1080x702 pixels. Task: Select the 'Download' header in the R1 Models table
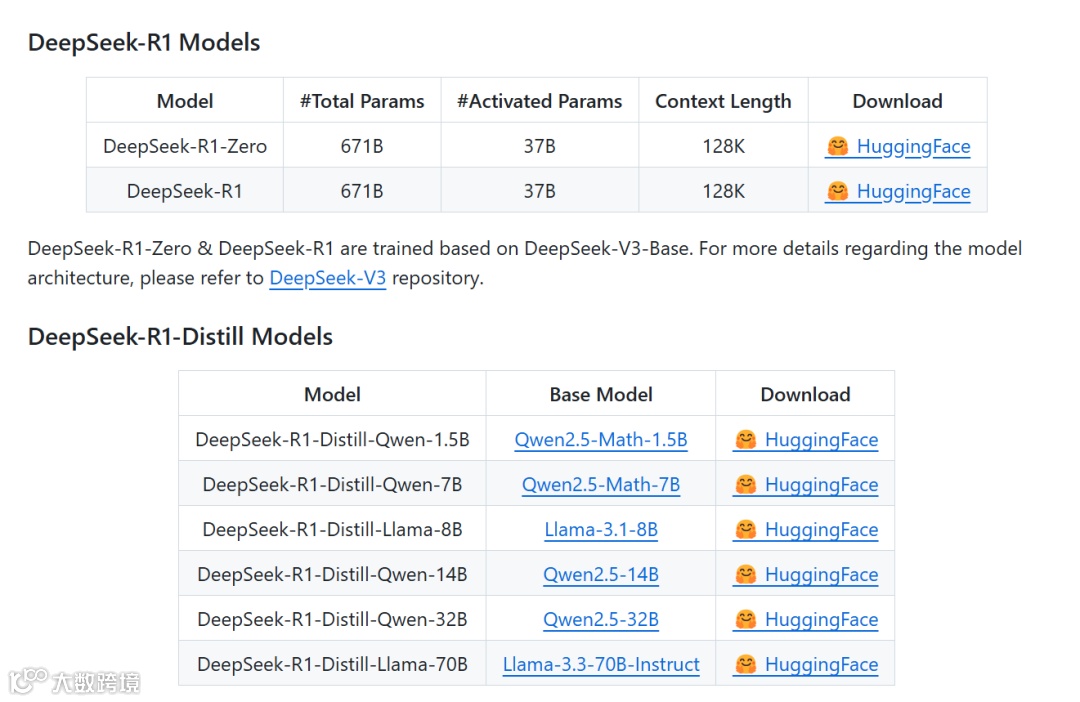coord(897,101)
